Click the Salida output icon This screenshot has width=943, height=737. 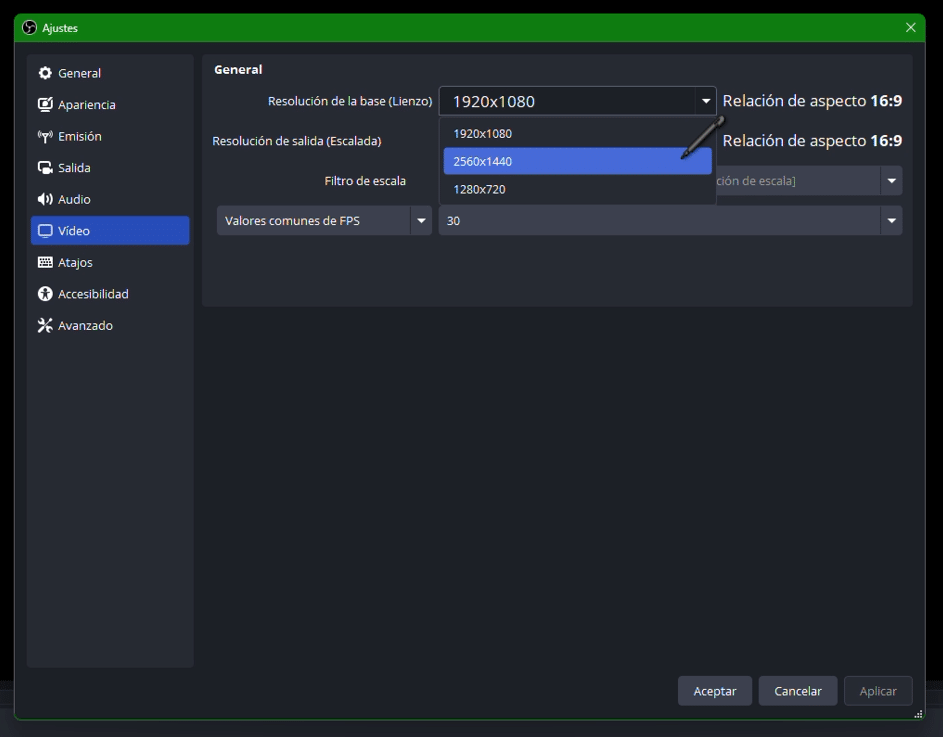(x=45, y=168)
